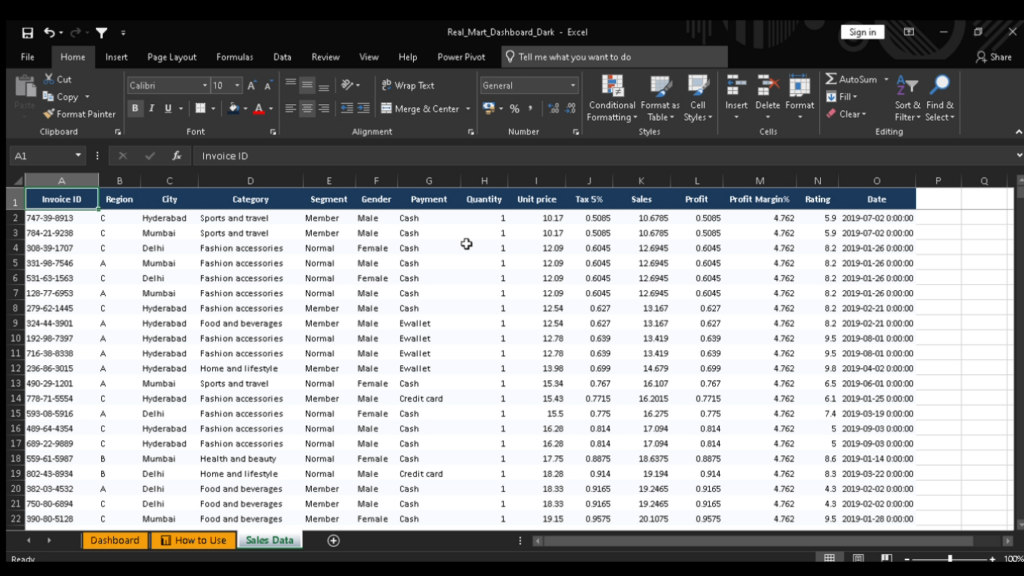This screenshot has height=576, width=1024.
Task: Open the File menu
Action: pyautogui.click(x=27, y=57)
